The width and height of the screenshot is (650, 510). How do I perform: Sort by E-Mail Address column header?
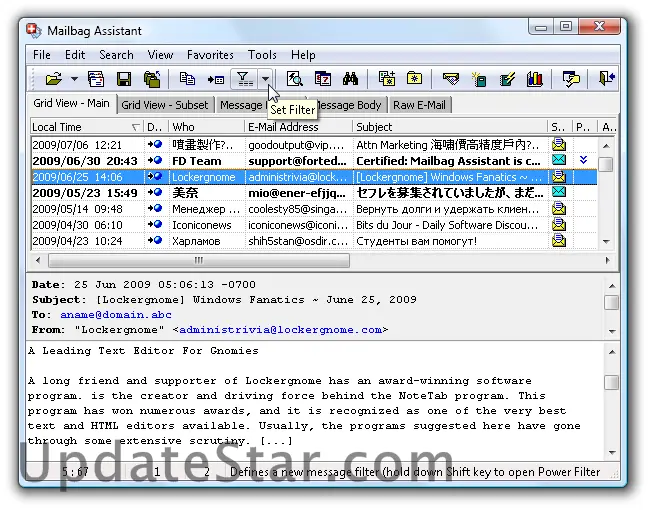coord(298,127)
